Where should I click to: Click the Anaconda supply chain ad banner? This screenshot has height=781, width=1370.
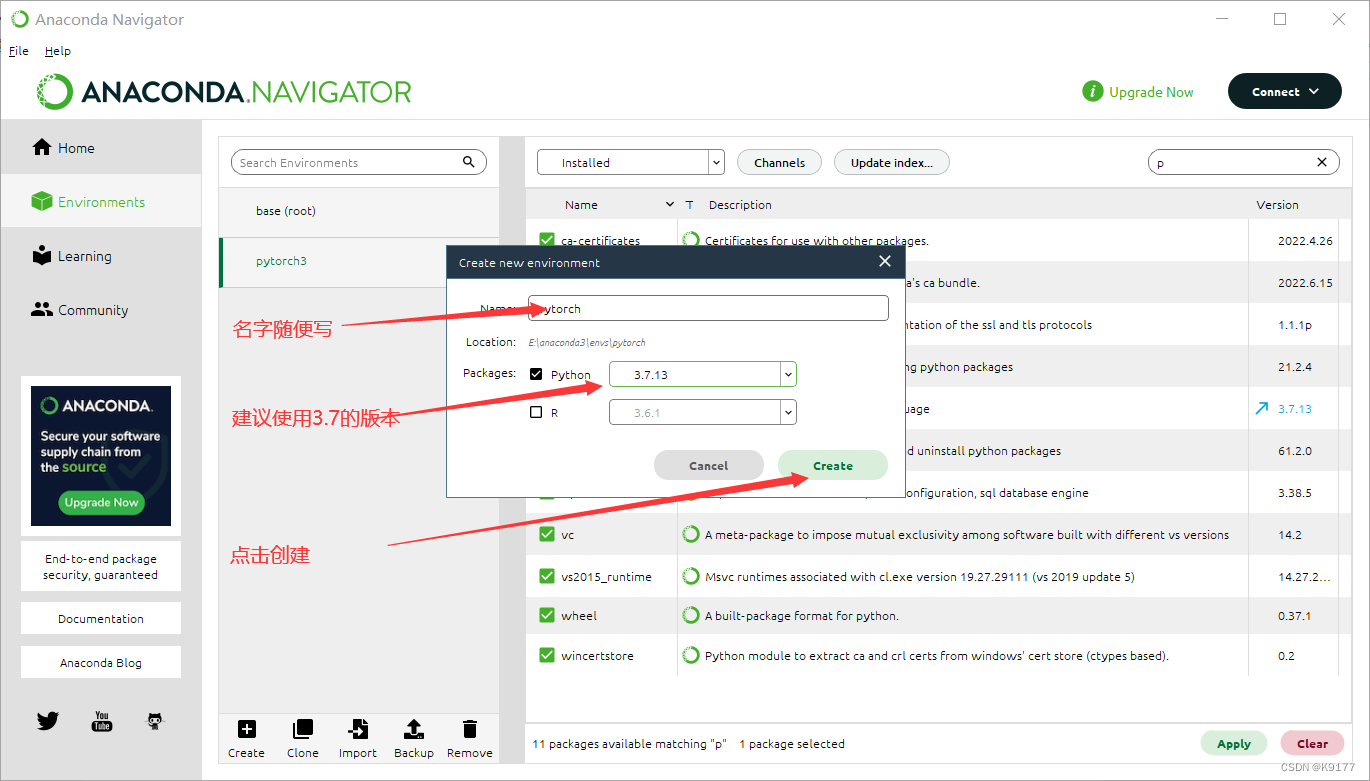[x=101, y=455]
